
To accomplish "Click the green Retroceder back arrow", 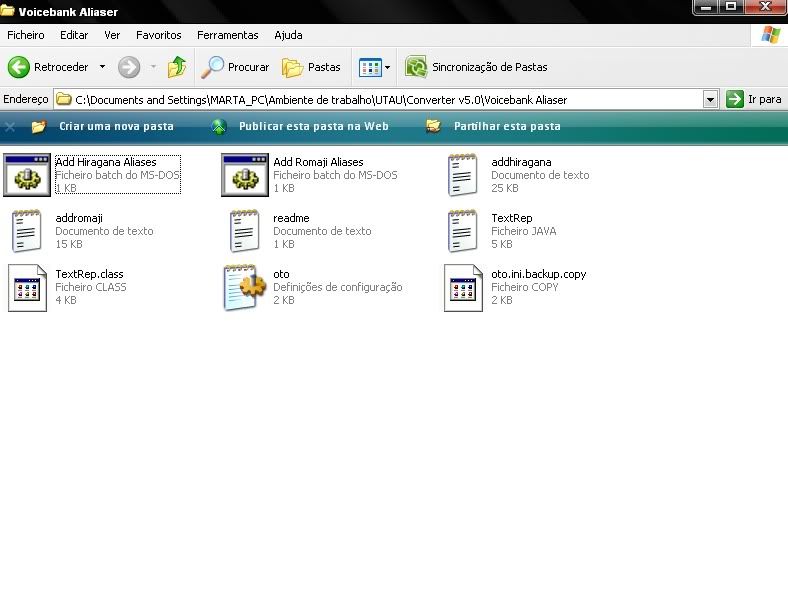I will (19, 67).
